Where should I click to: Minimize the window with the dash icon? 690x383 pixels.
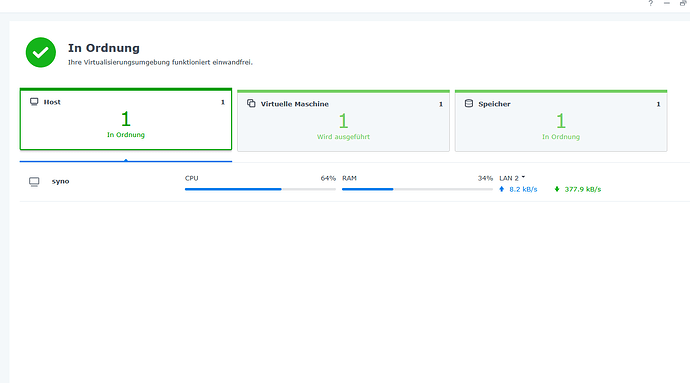pos(667,4)
